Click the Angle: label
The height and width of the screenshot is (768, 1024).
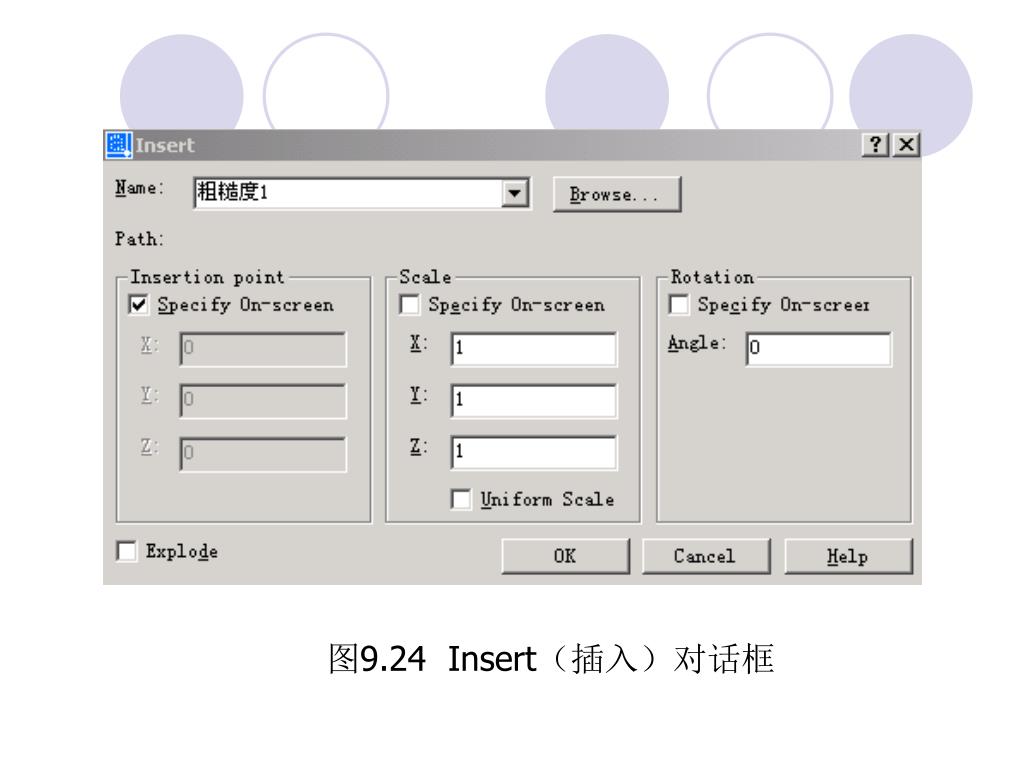click(697, 344)
